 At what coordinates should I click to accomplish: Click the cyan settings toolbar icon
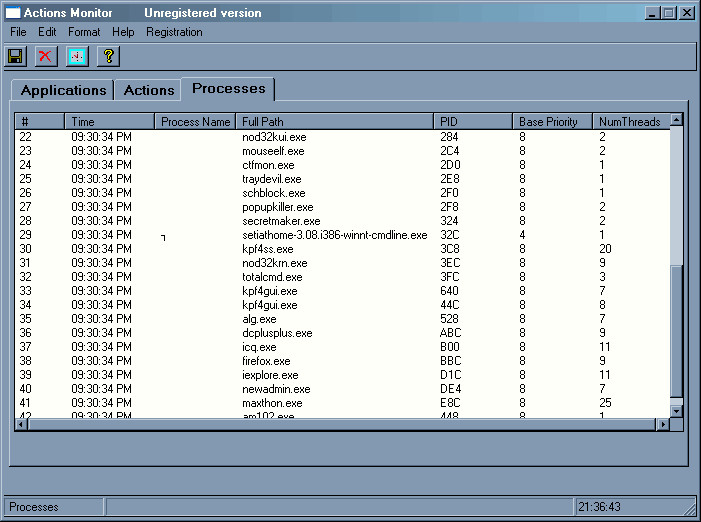click(x=77, y=56)
